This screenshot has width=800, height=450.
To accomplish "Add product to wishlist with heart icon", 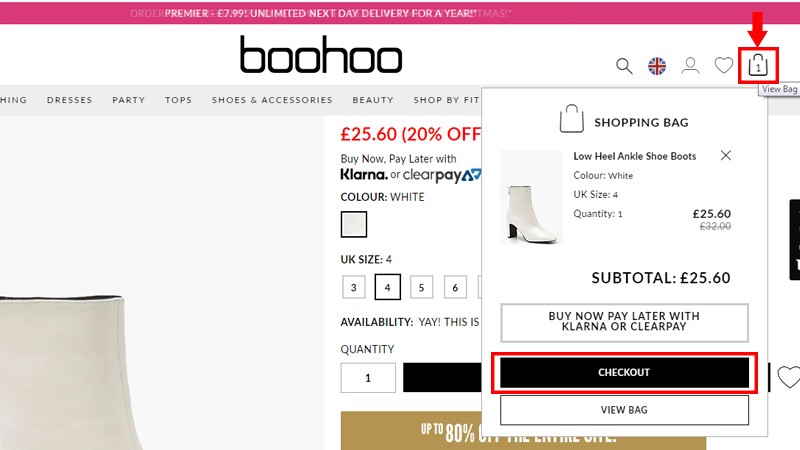I will click(x=789, y=378).
